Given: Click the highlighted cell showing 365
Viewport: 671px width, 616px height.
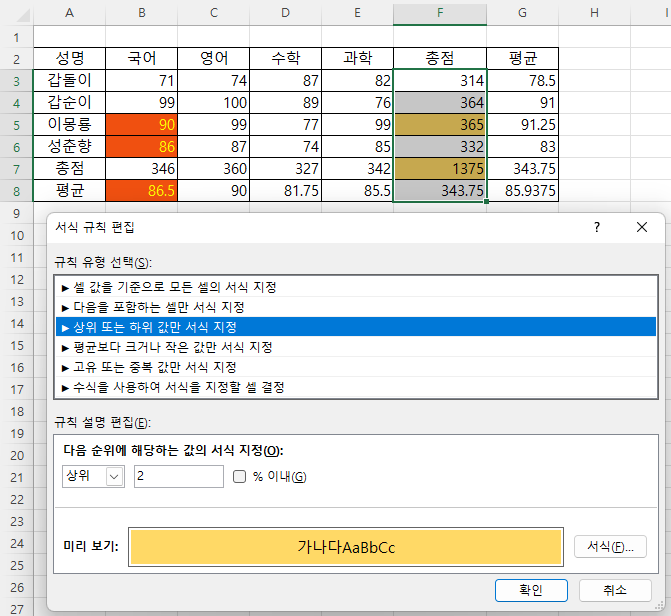Looking at the screenshot, I should pyautogui.click(x=440, y=125).
